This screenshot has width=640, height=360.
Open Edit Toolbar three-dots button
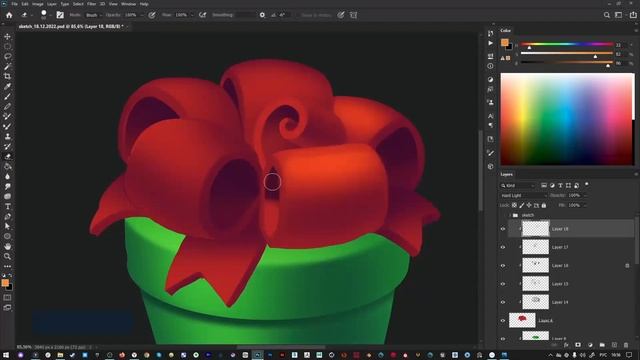[x=7, y=266]
